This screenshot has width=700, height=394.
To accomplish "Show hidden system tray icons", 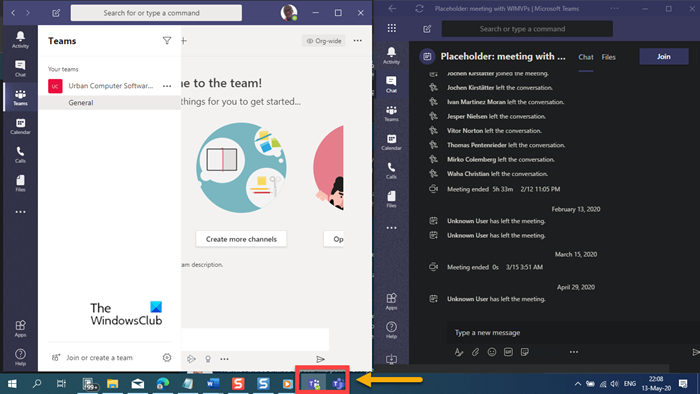I will 577,383.
